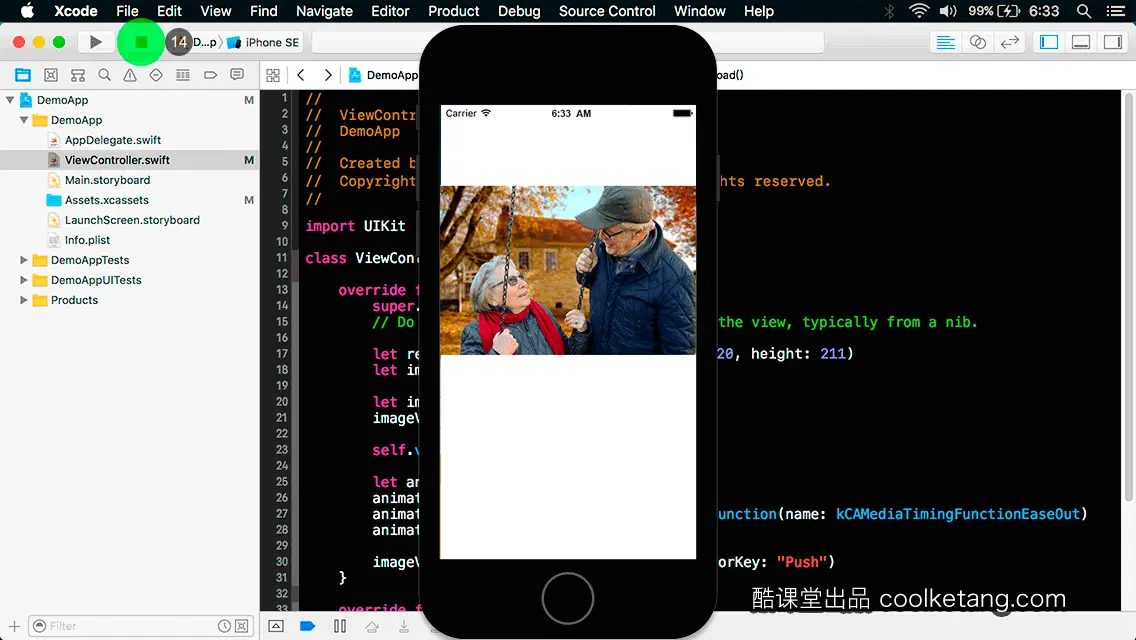Show only source-controlled files filter
This screenshot has height=640, width=1136.
tap(242, 626)
